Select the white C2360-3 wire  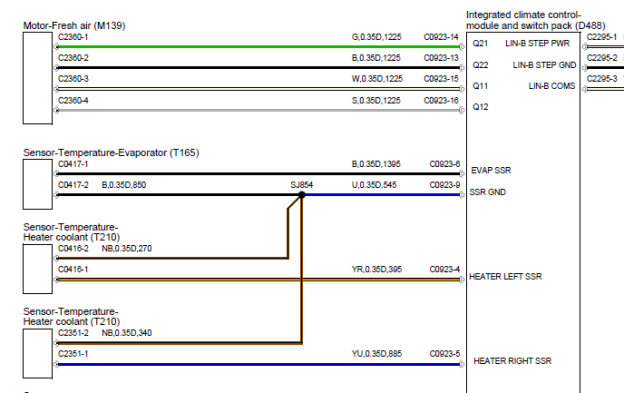(259, 89)
